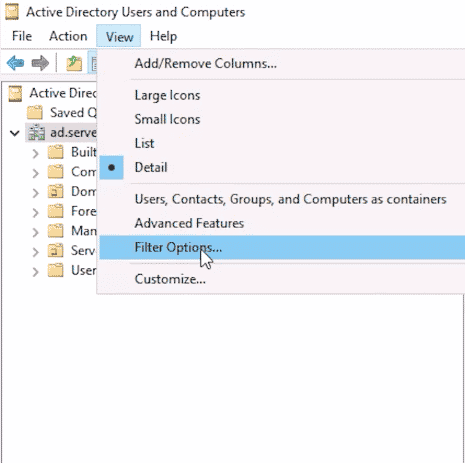Open the File menu
465x463 pixels.
22,36
